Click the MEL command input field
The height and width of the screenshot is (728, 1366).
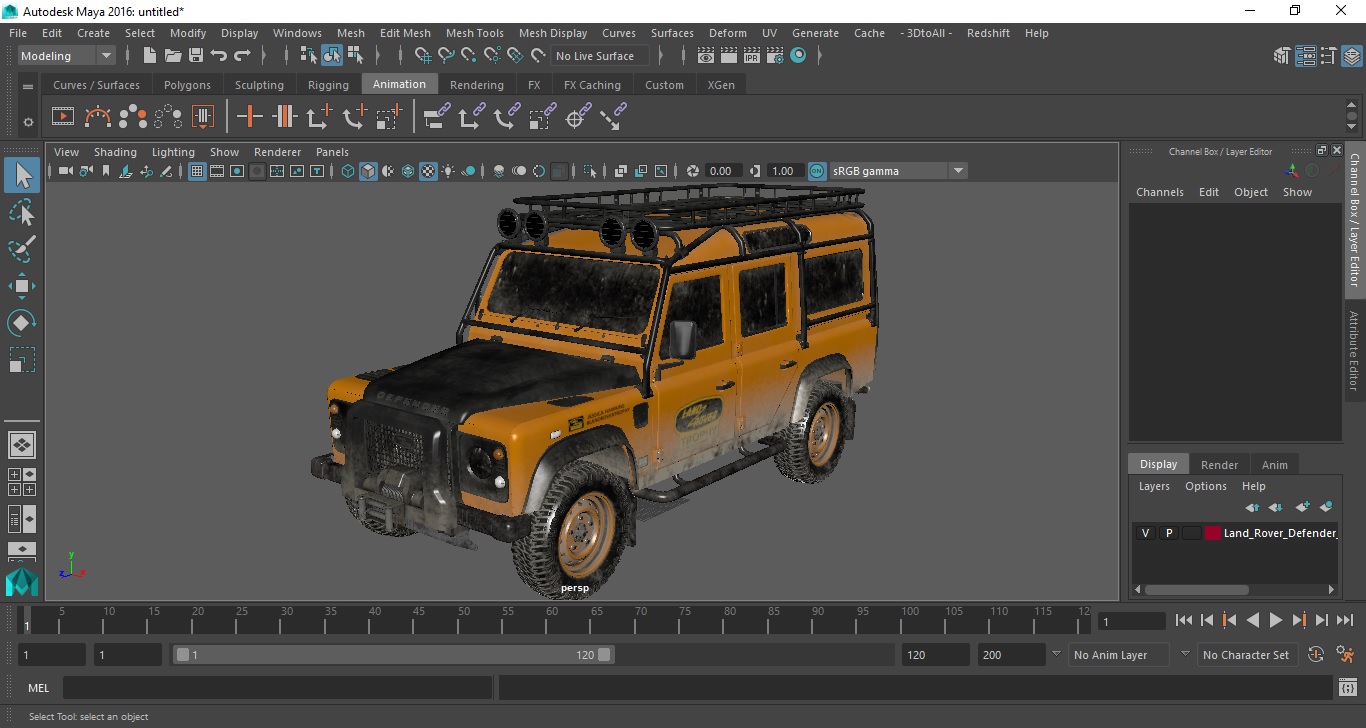pos(278,688)
